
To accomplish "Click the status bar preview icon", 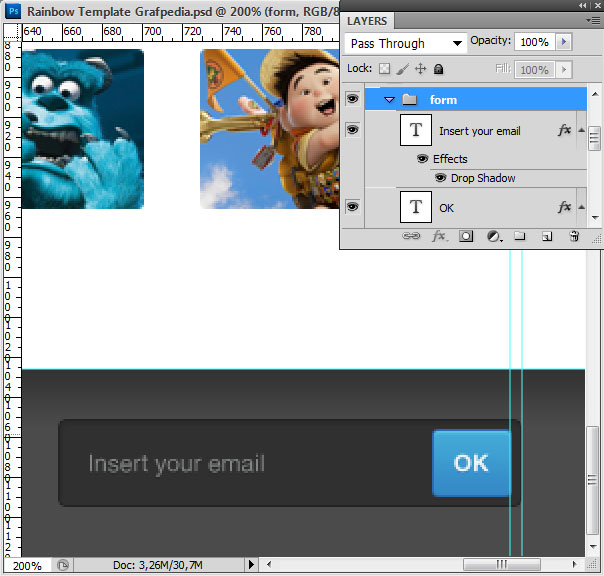I will click(62, 565).
